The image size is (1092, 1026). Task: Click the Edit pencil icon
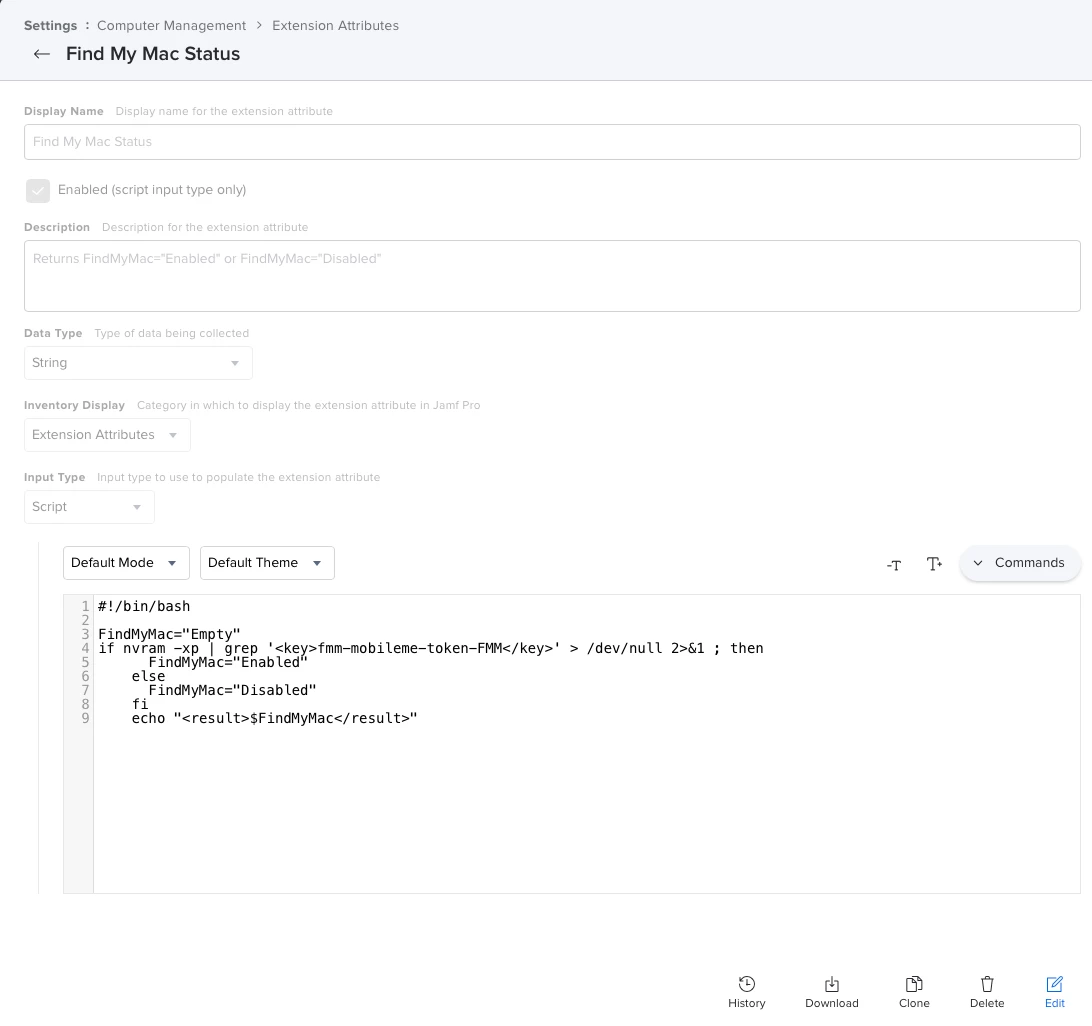[1054, 984]
